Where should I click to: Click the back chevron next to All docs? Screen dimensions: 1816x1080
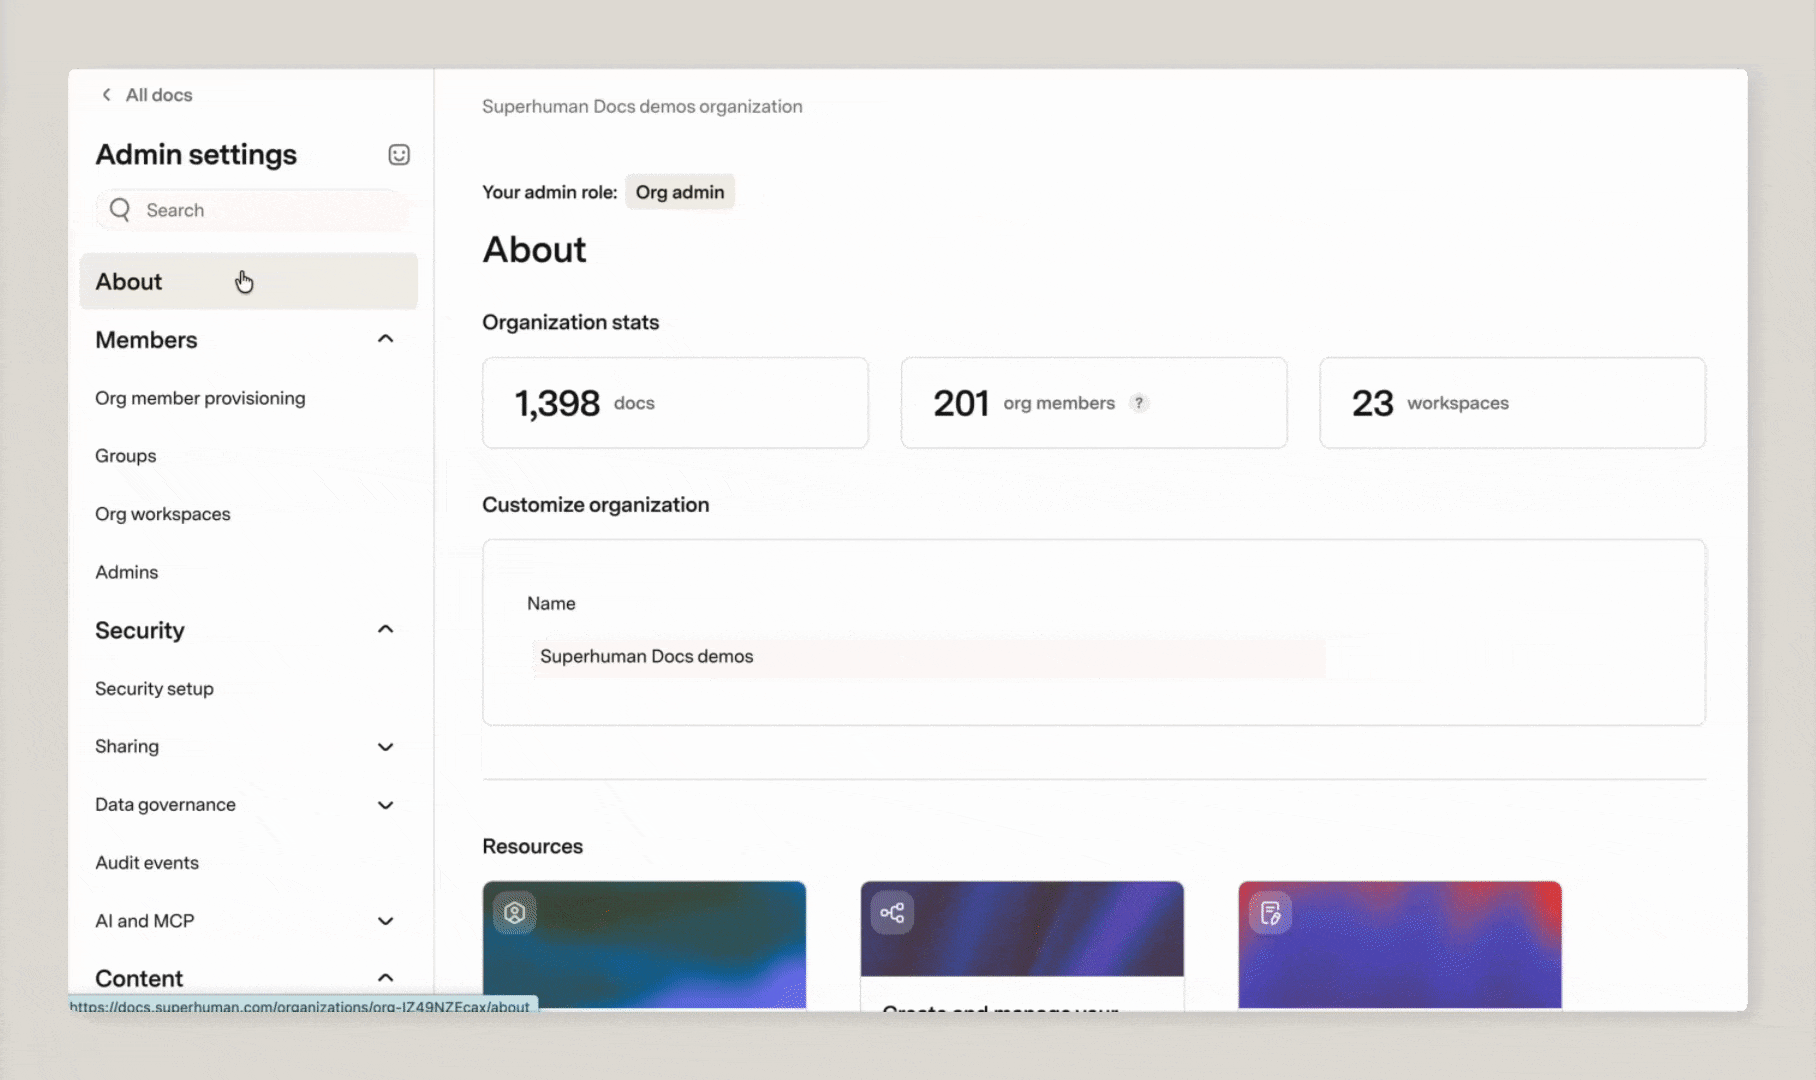[x=106, y=94]
